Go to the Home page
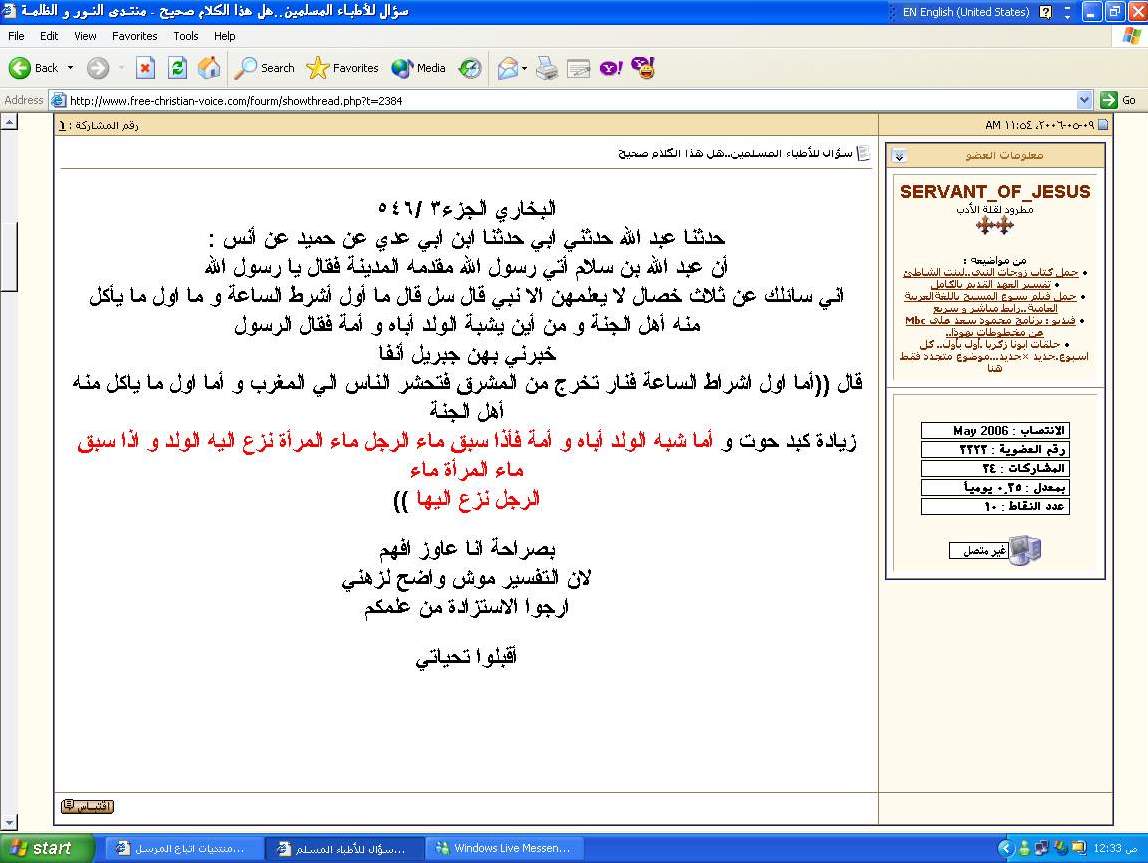The image size is (1148, 863). pyautogui.click(x=209, y=68)
